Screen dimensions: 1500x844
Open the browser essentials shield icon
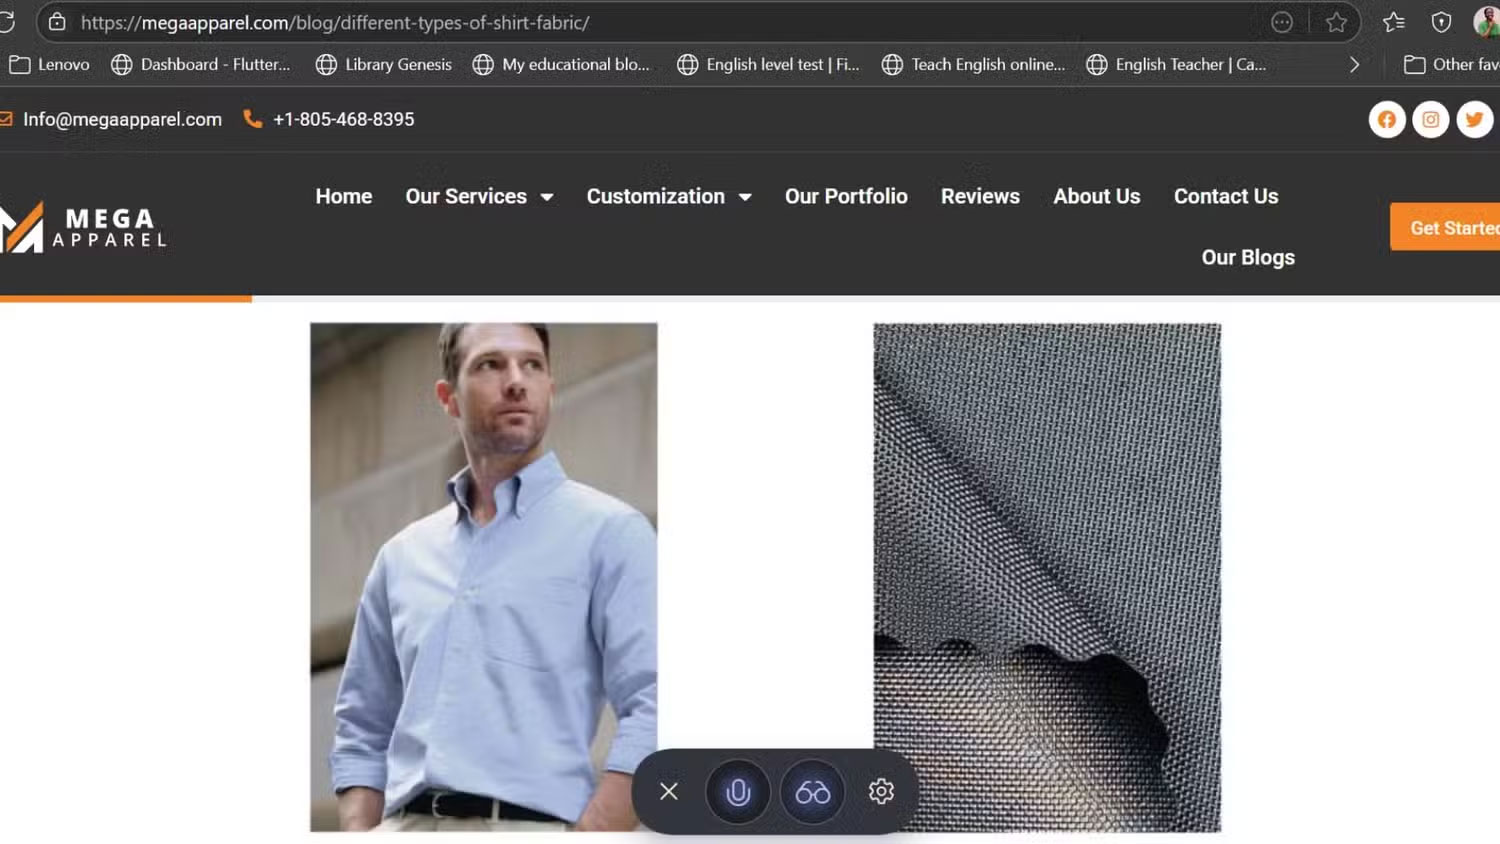pyautogui.click(x=1441, y=22)
